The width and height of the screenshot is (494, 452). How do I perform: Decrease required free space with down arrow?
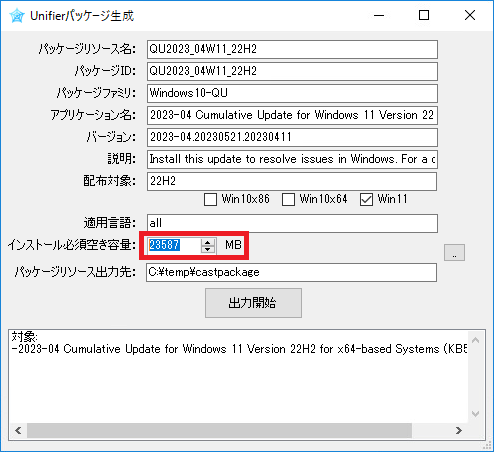click(208, 249)
